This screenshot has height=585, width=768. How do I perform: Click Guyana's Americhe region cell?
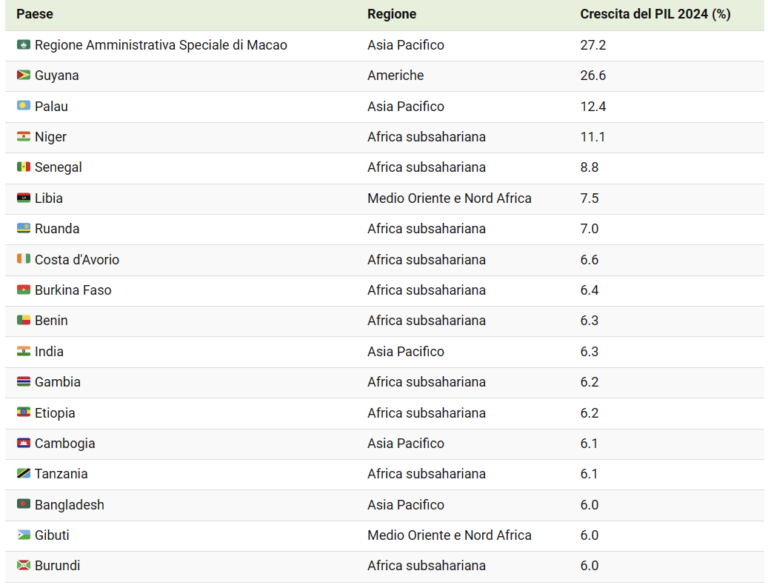coord(396,75)
